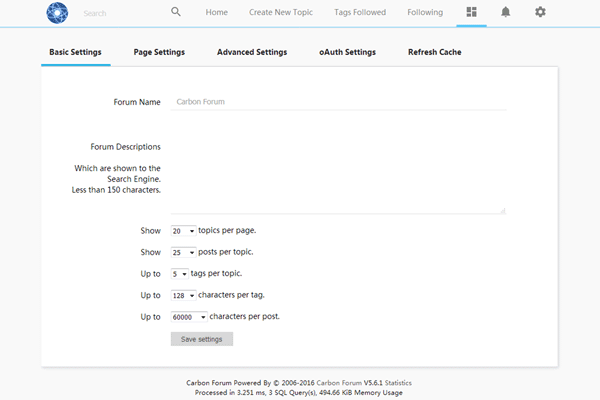Open the oAuth Settings tab

(x=347, y=52)
